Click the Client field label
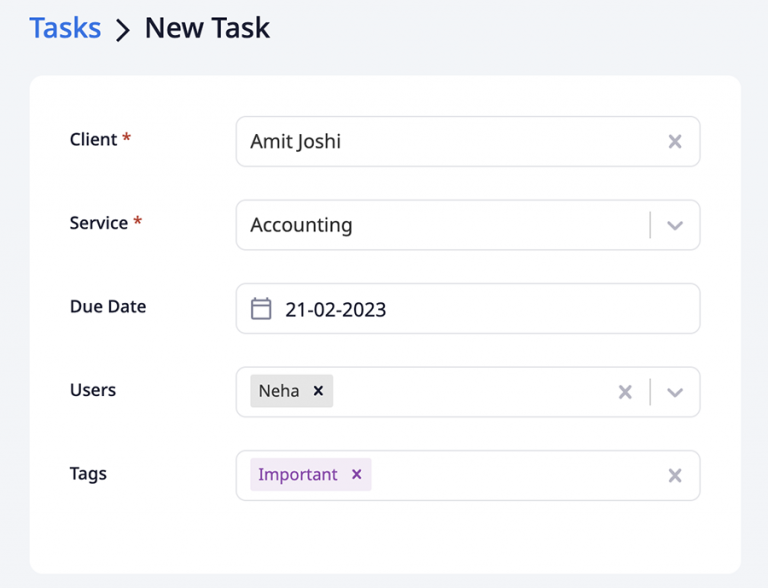 click(x=94, y=139)
